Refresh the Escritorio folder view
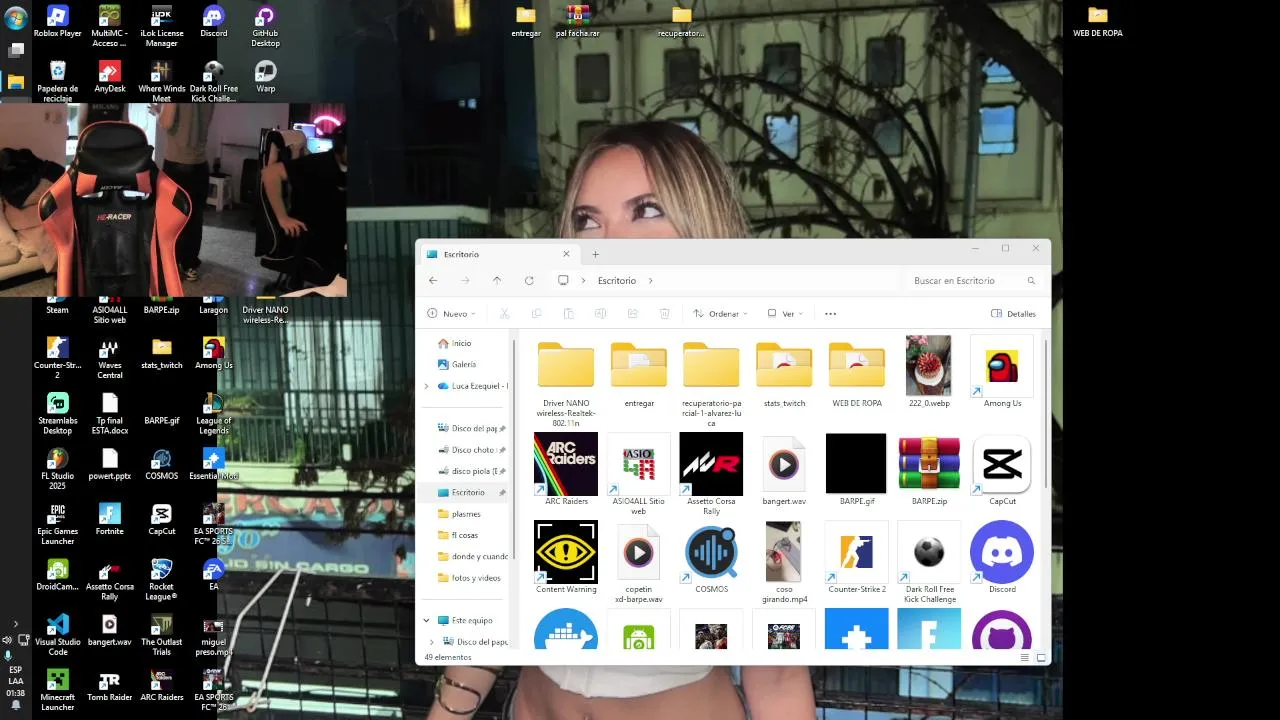 click(x=529, y=281)
